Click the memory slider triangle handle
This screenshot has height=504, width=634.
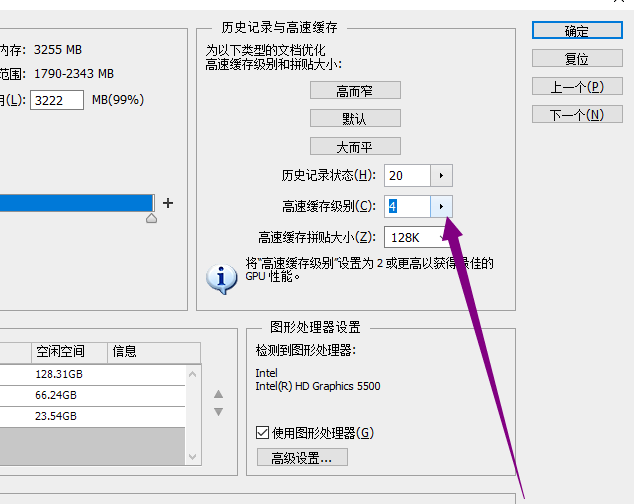tap(151, 218)
